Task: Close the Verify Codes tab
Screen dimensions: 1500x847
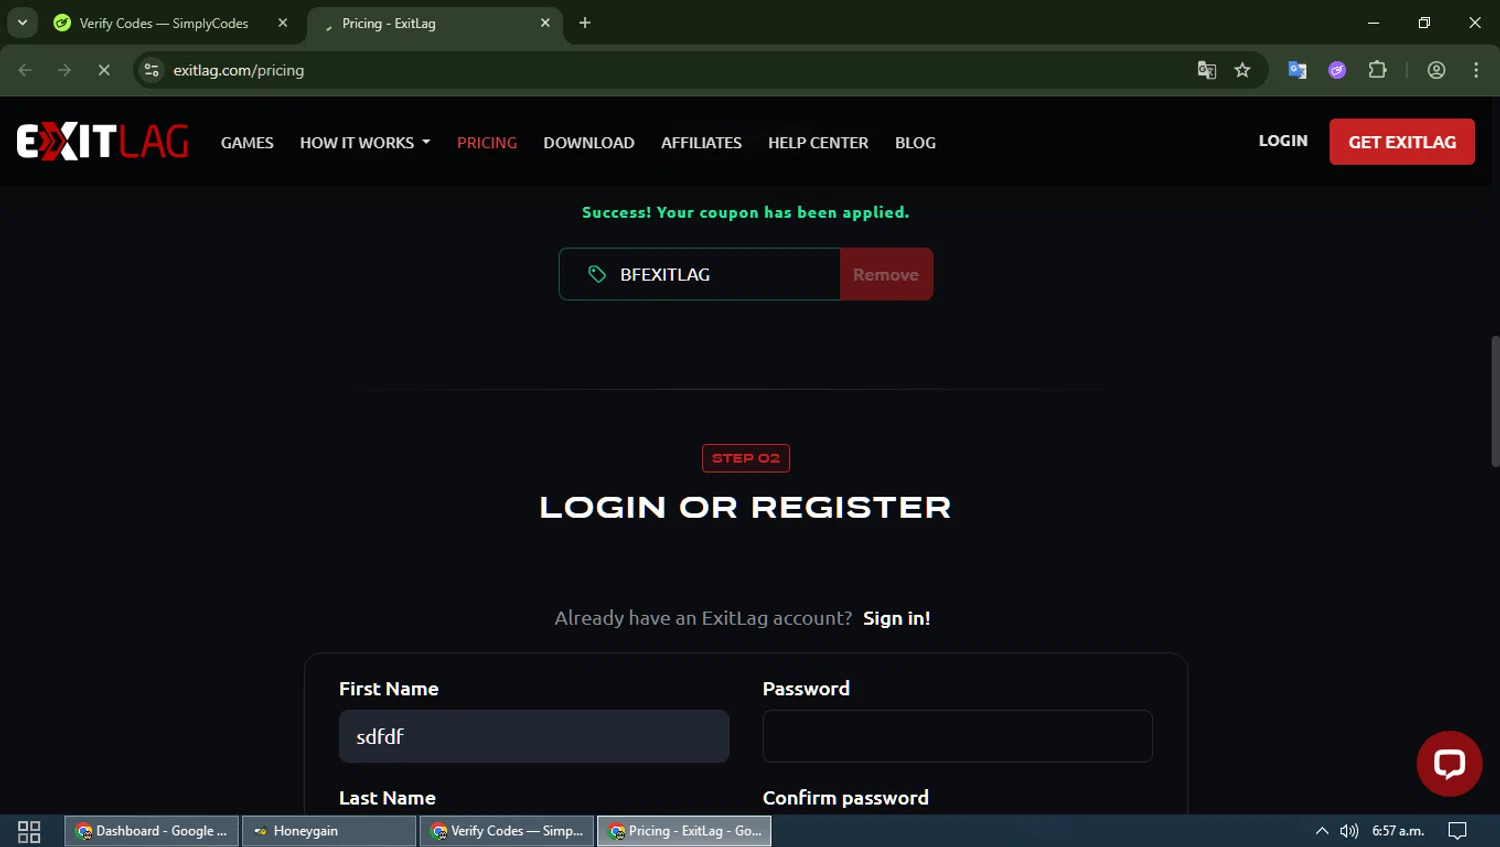Action: tap(283, 23)
